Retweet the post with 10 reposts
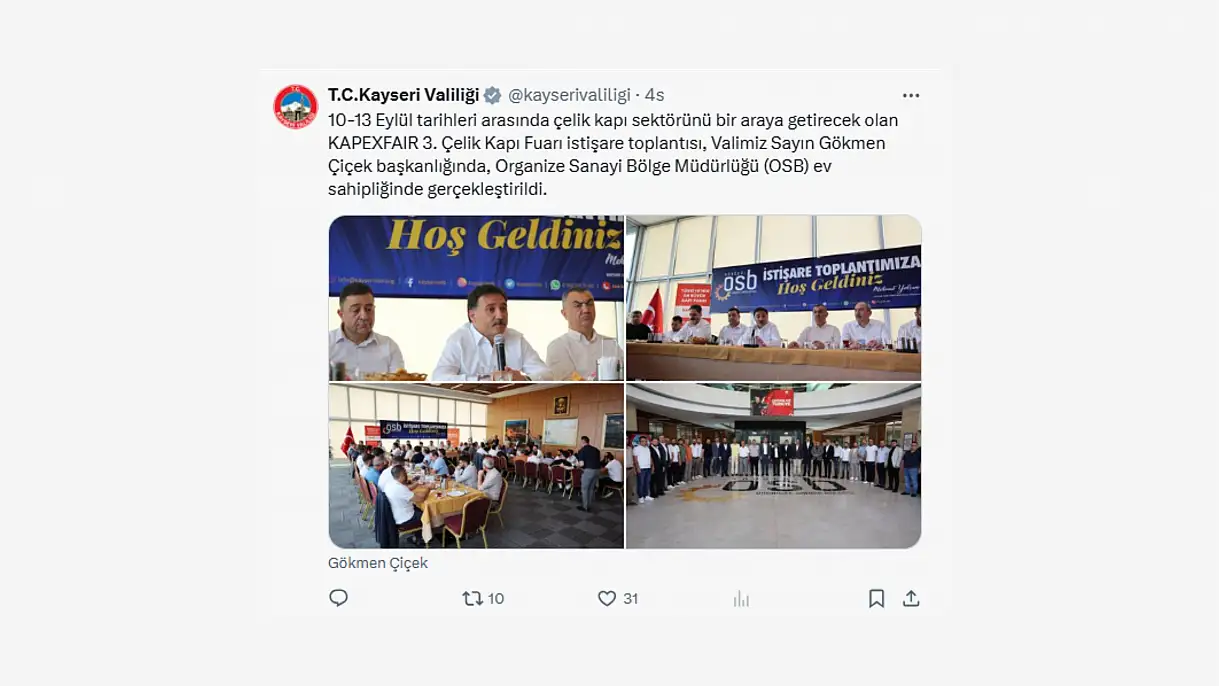This screenshot has height=686, width=1219. coord(472,598)
